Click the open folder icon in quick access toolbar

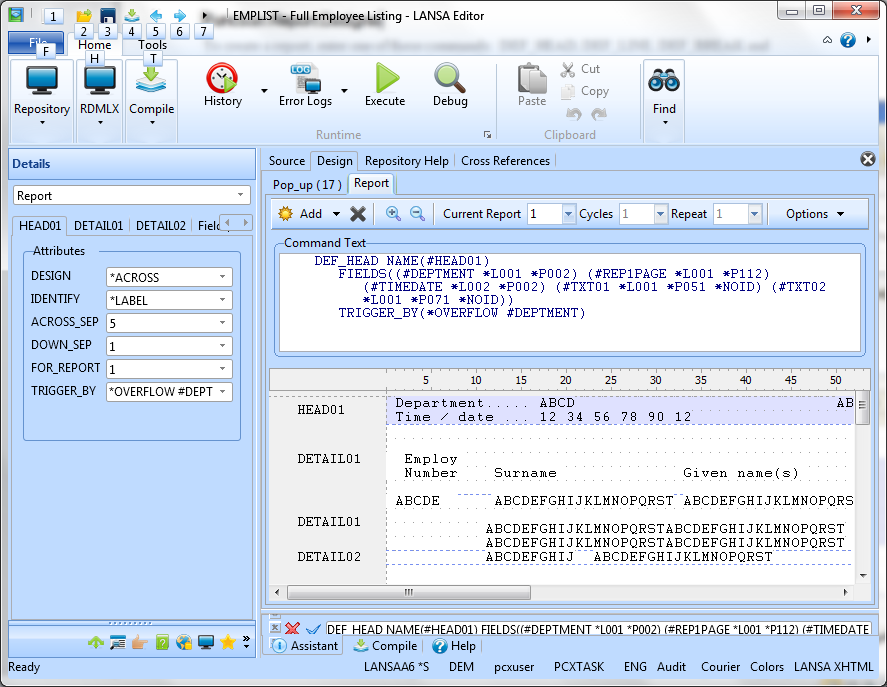click(84, 15)
